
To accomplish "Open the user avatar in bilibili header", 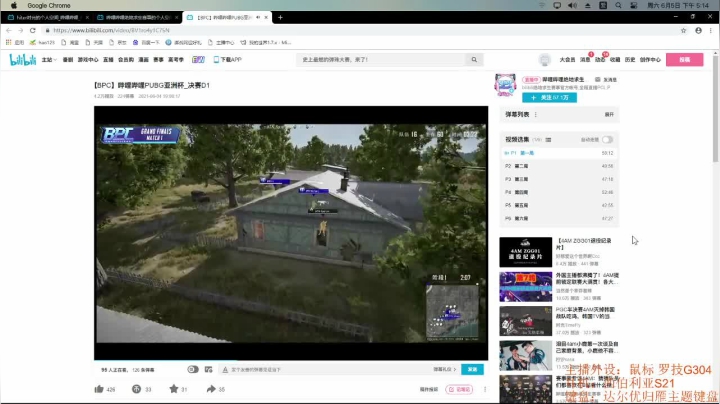I will (x=545, y=60).
